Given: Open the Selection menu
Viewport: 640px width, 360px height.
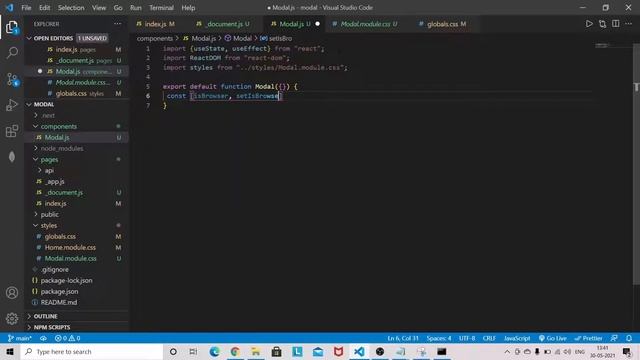Looking at the screenshot, I should [71, 8].
